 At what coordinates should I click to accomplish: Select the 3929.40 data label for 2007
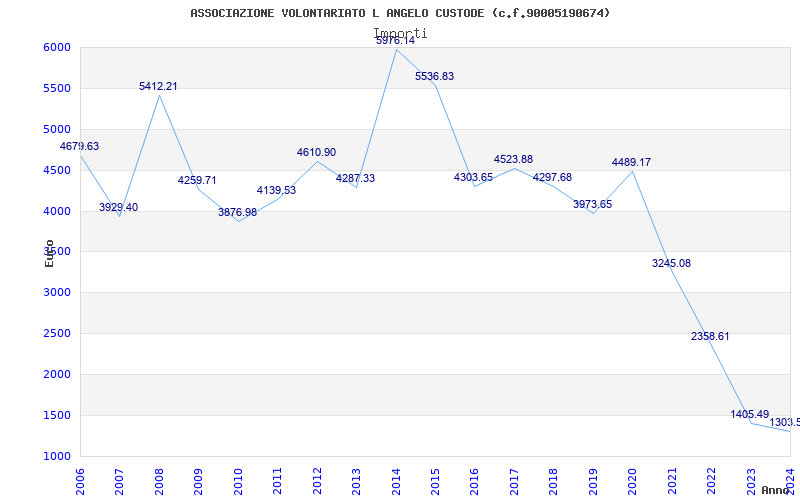[x=119, y=207]
